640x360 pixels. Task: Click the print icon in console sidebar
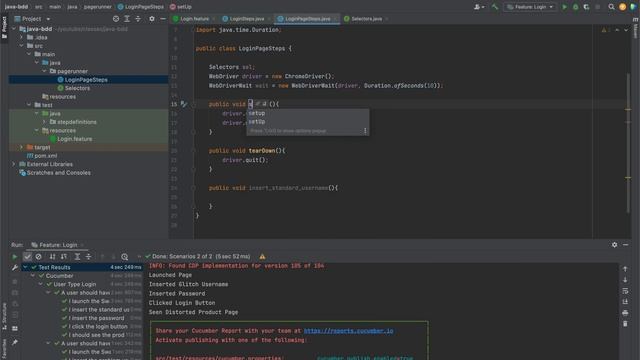tap(625, 313)
